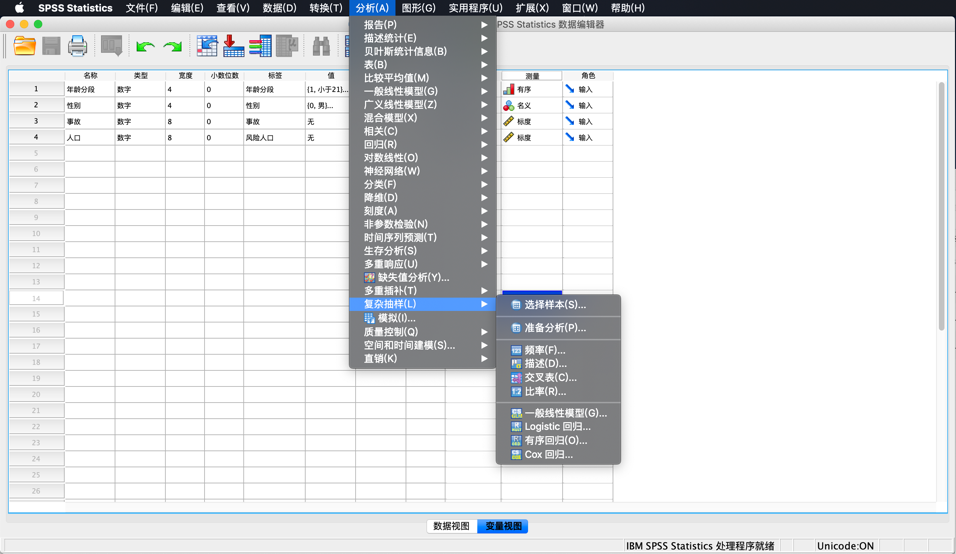Click the Go to variable icon
This screenshot has height=554, width=956.
click(234, 46)
